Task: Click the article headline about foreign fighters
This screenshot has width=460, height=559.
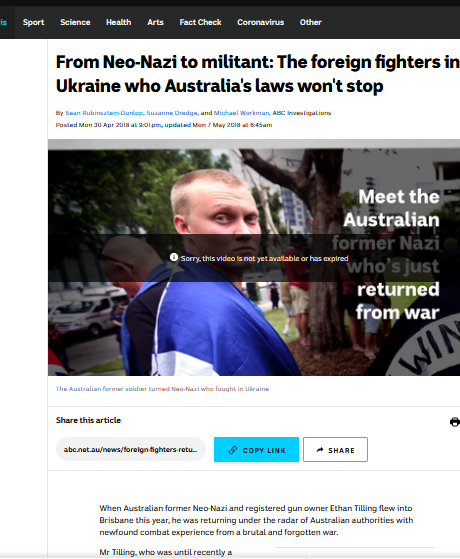Action: [257, 74]
